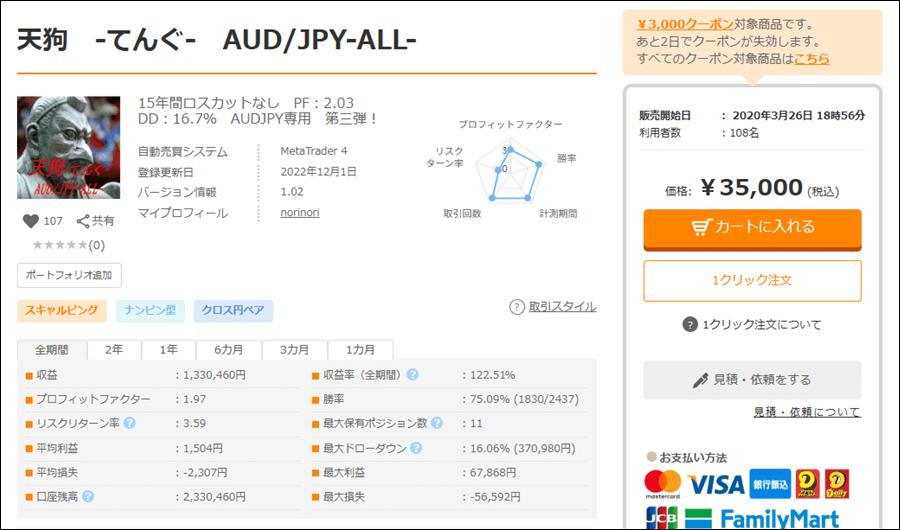Click the share icon labeled 共有
The image size is (900, 530).
click(x=83, y=221)
